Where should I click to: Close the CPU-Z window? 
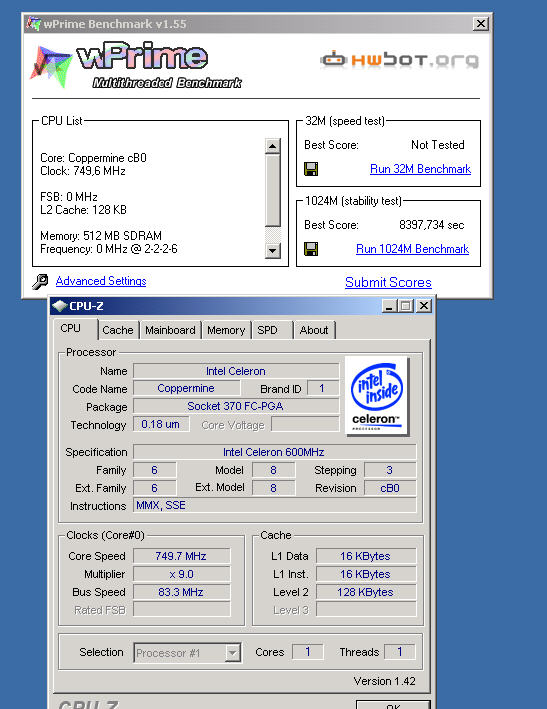click(x=424, y=306)
